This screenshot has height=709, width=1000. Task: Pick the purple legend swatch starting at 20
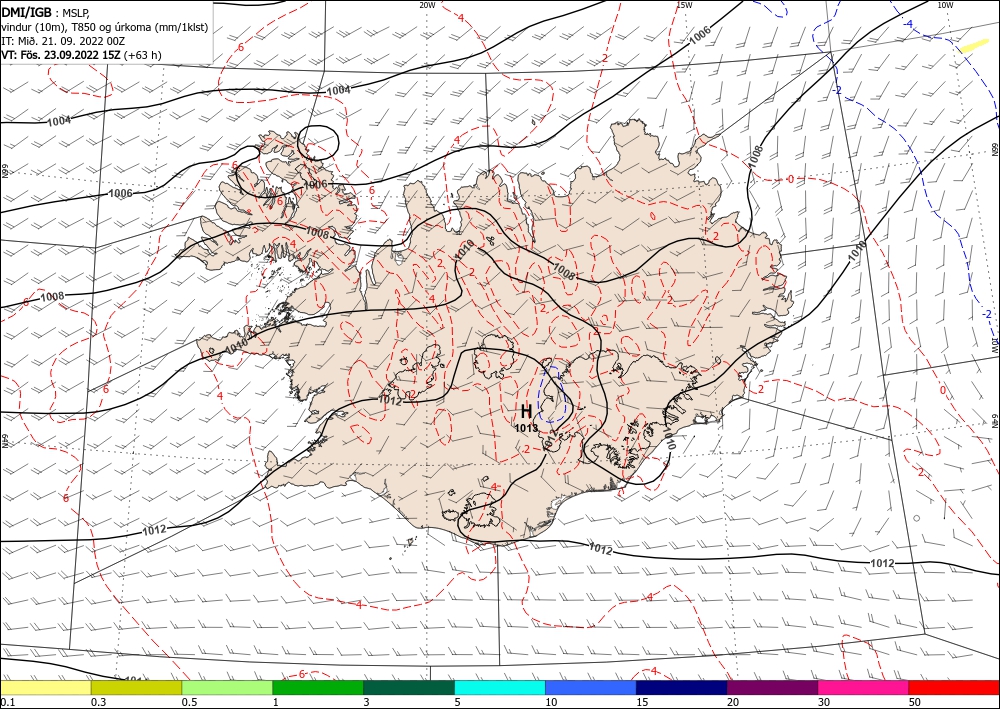click(x=772, y=687)
